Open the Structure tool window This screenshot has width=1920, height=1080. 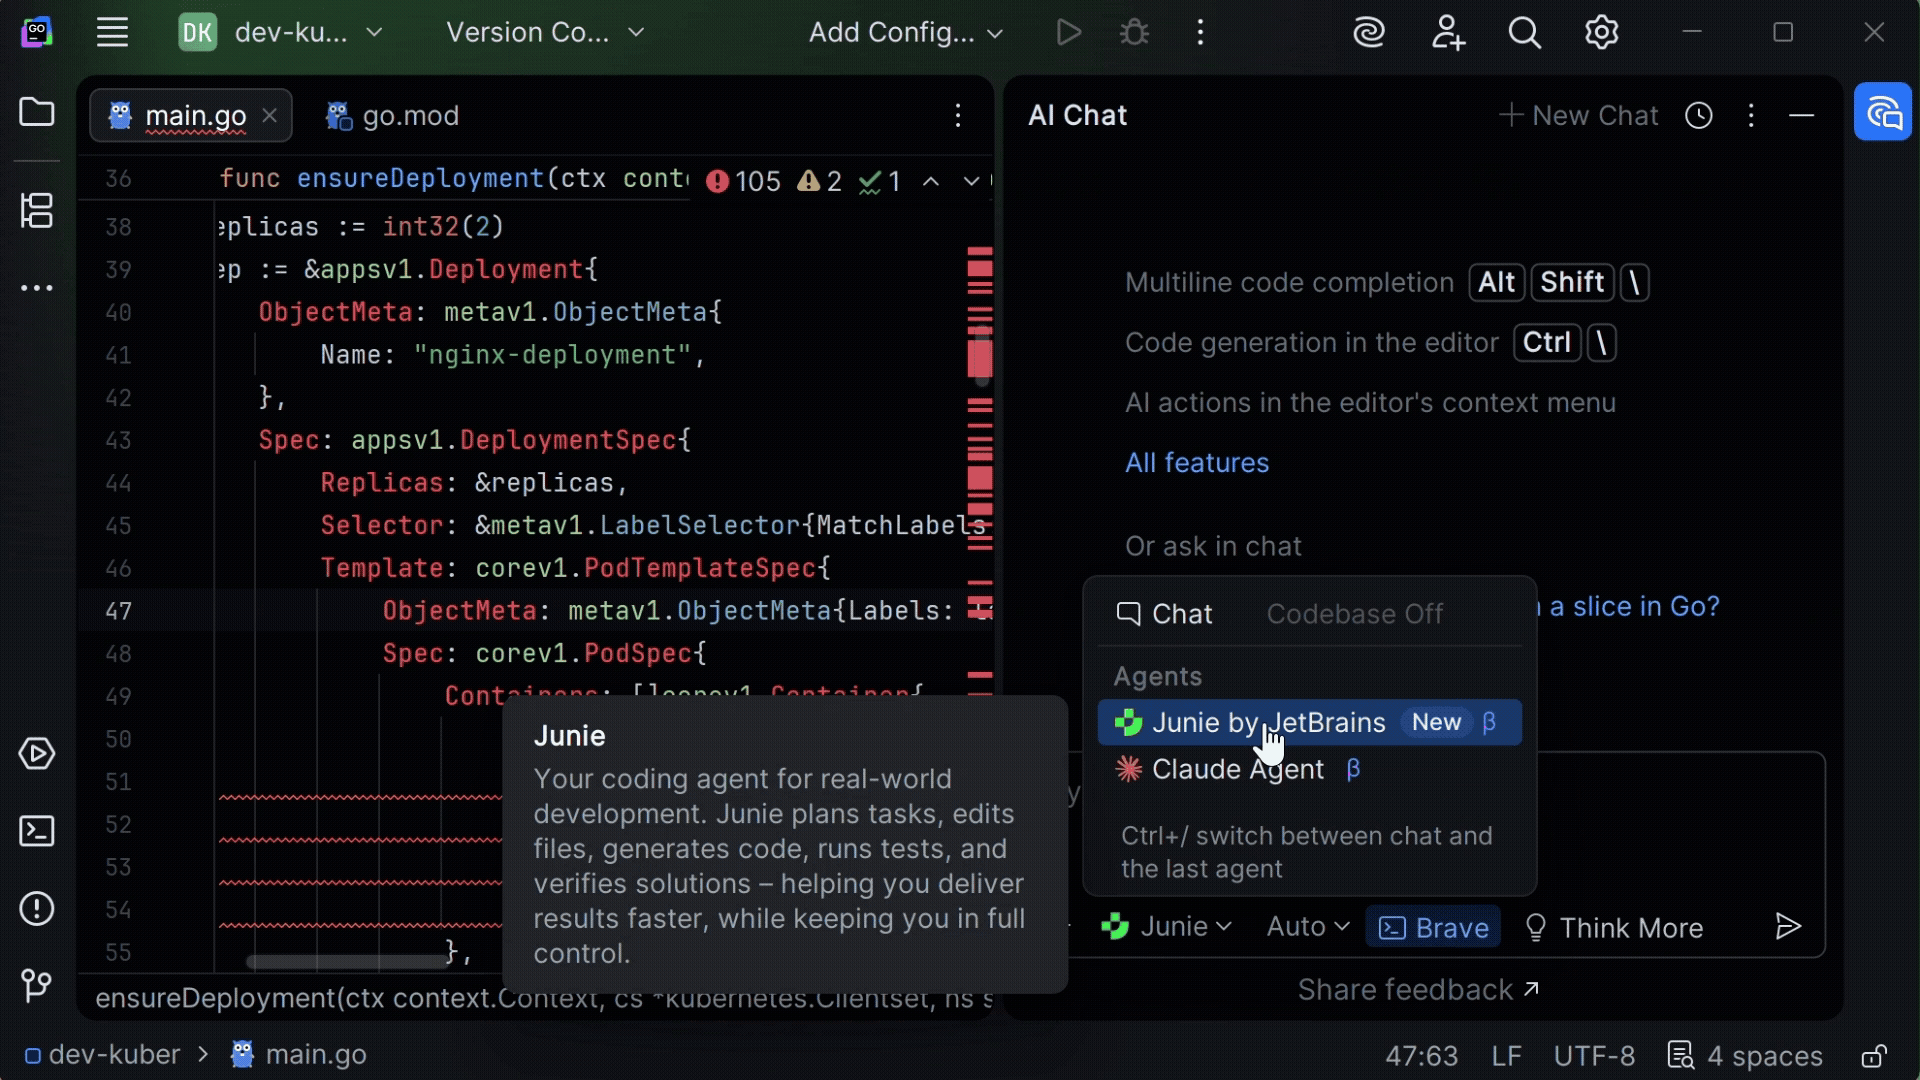(37, 210)
